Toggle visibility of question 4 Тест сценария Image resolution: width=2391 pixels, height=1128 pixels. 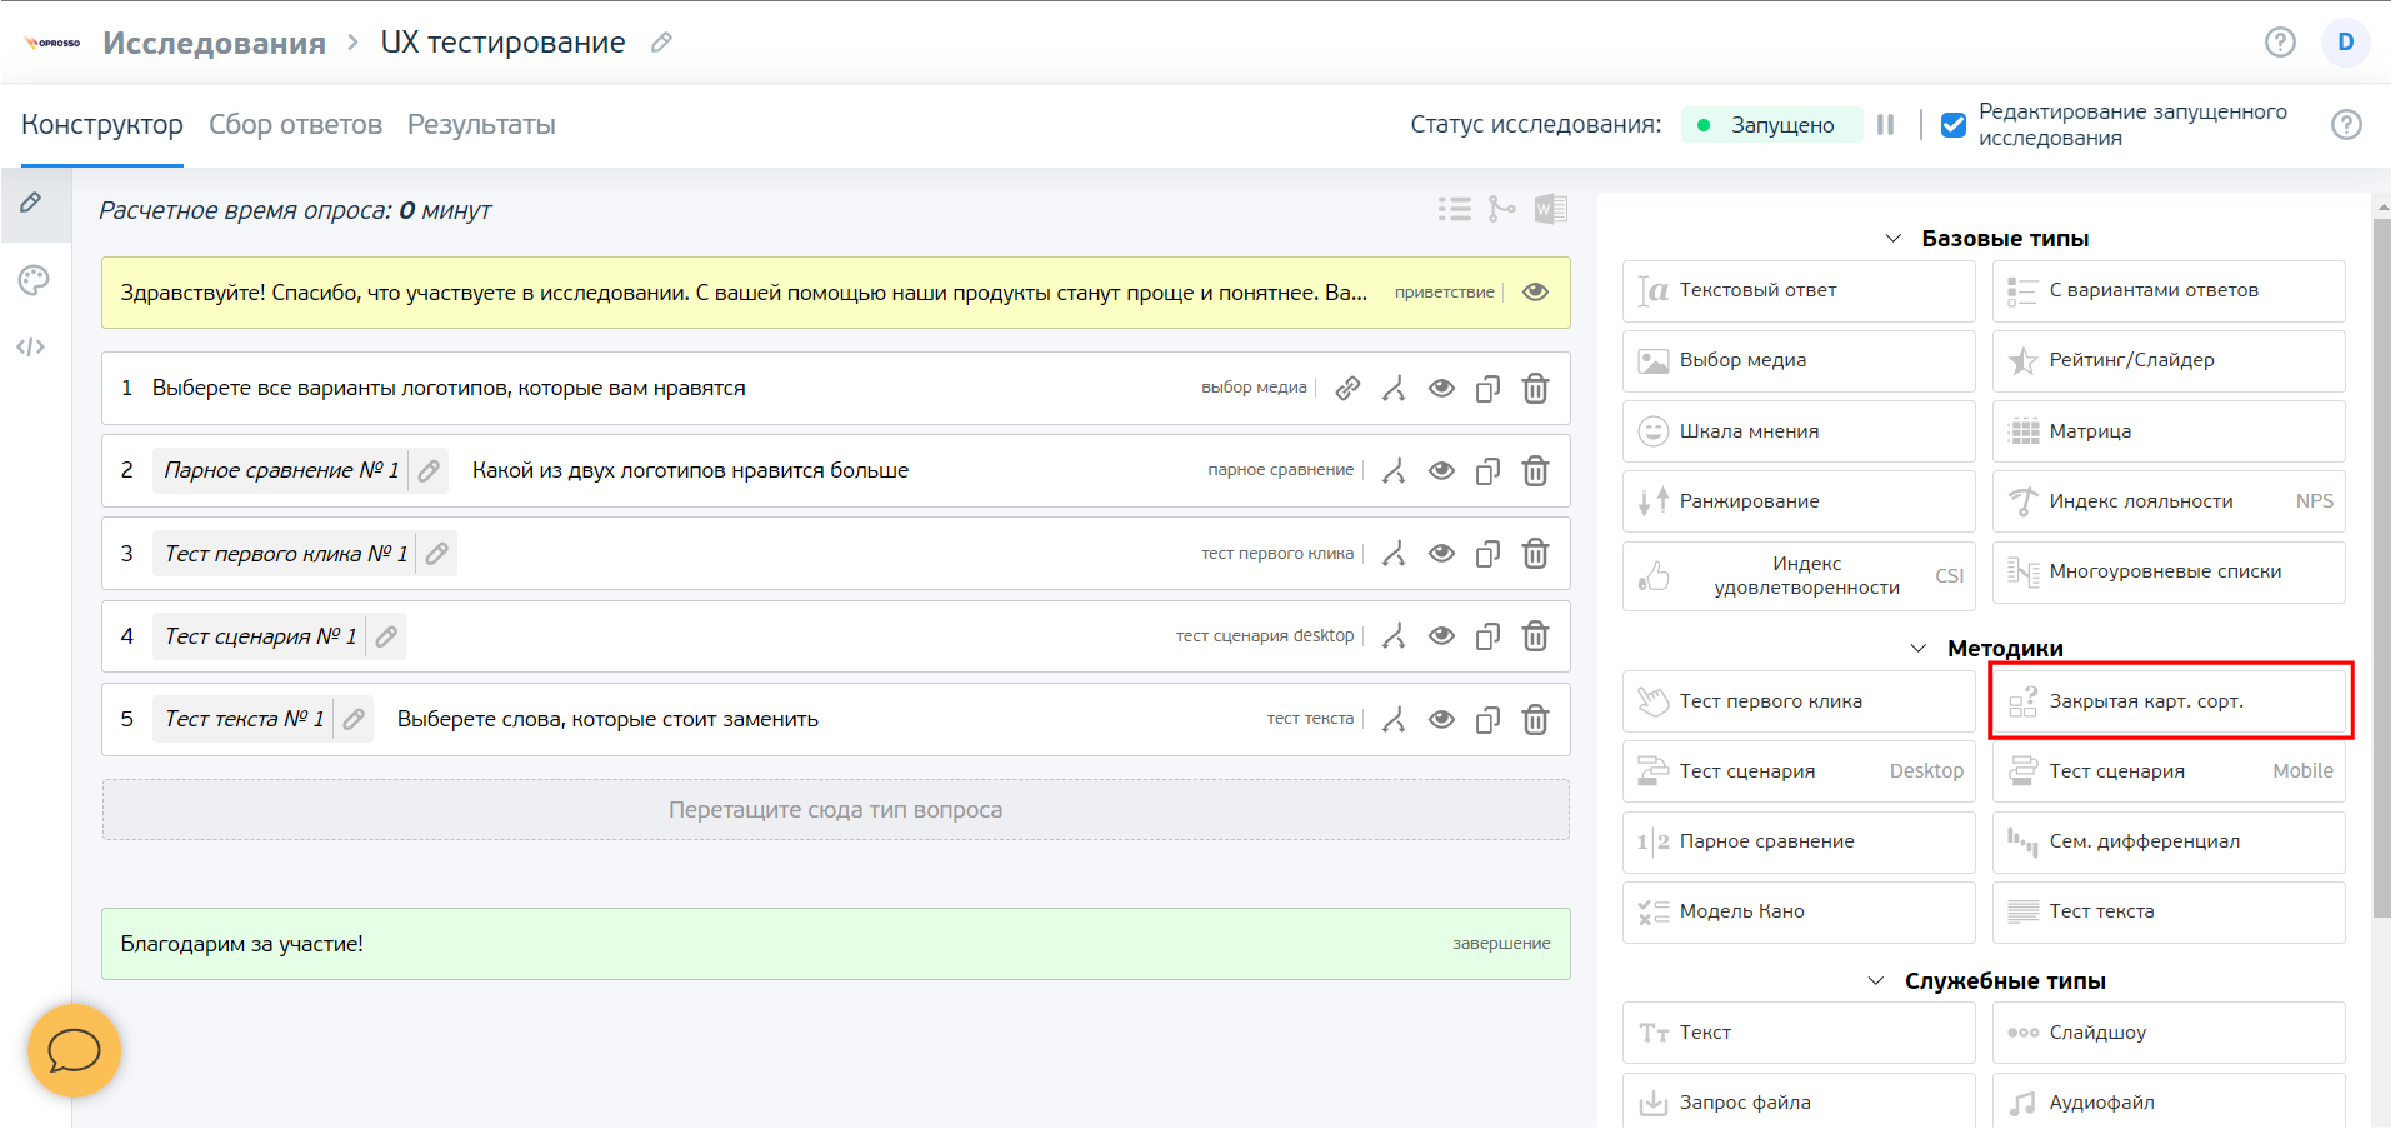1441,636
